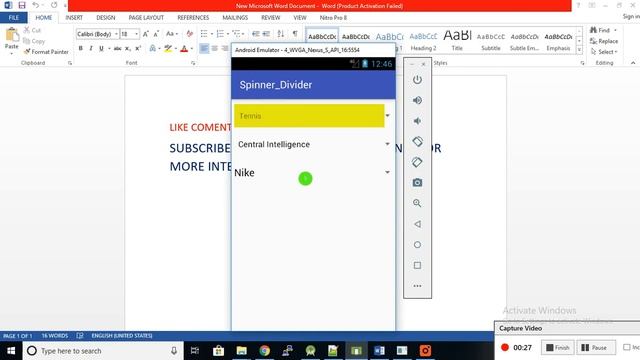
Task: Raise volume with emulator volume up icon
Action: [x=417, y=100]
